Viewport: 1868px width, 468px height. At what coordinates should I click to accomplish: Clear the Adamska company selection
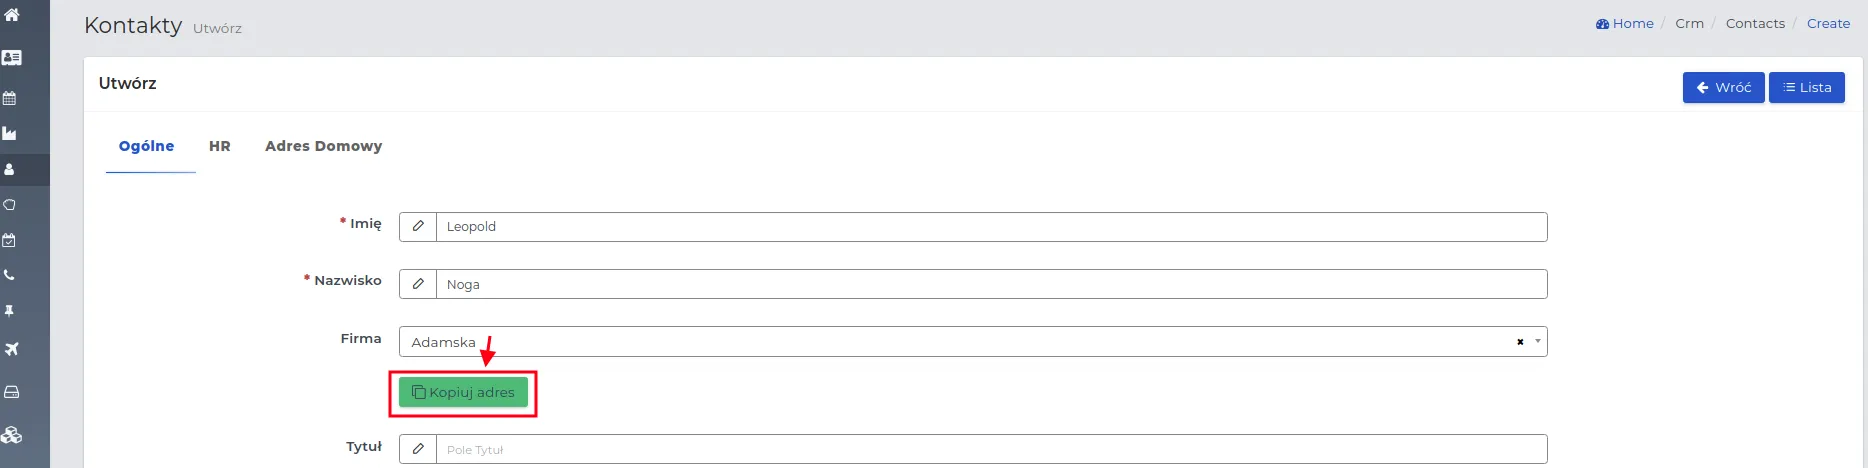coord(1520,342)
